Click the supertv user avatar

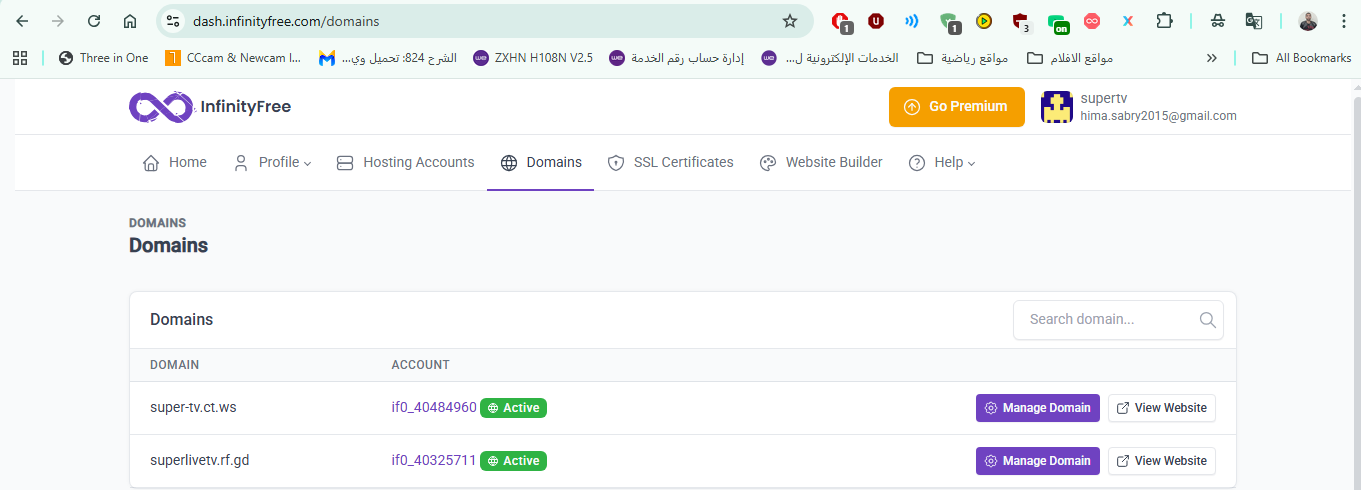point(1057,107)
